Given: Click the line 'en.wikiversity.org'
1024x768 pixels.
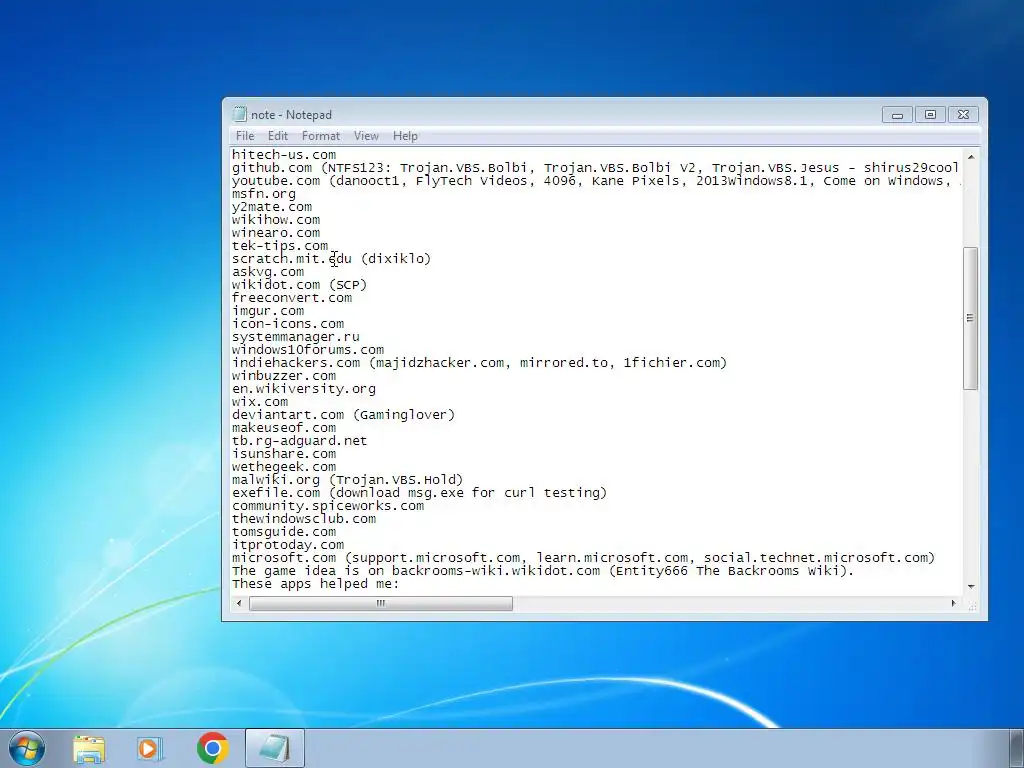Looking at the screenshot, I should [x=304, y=389].
